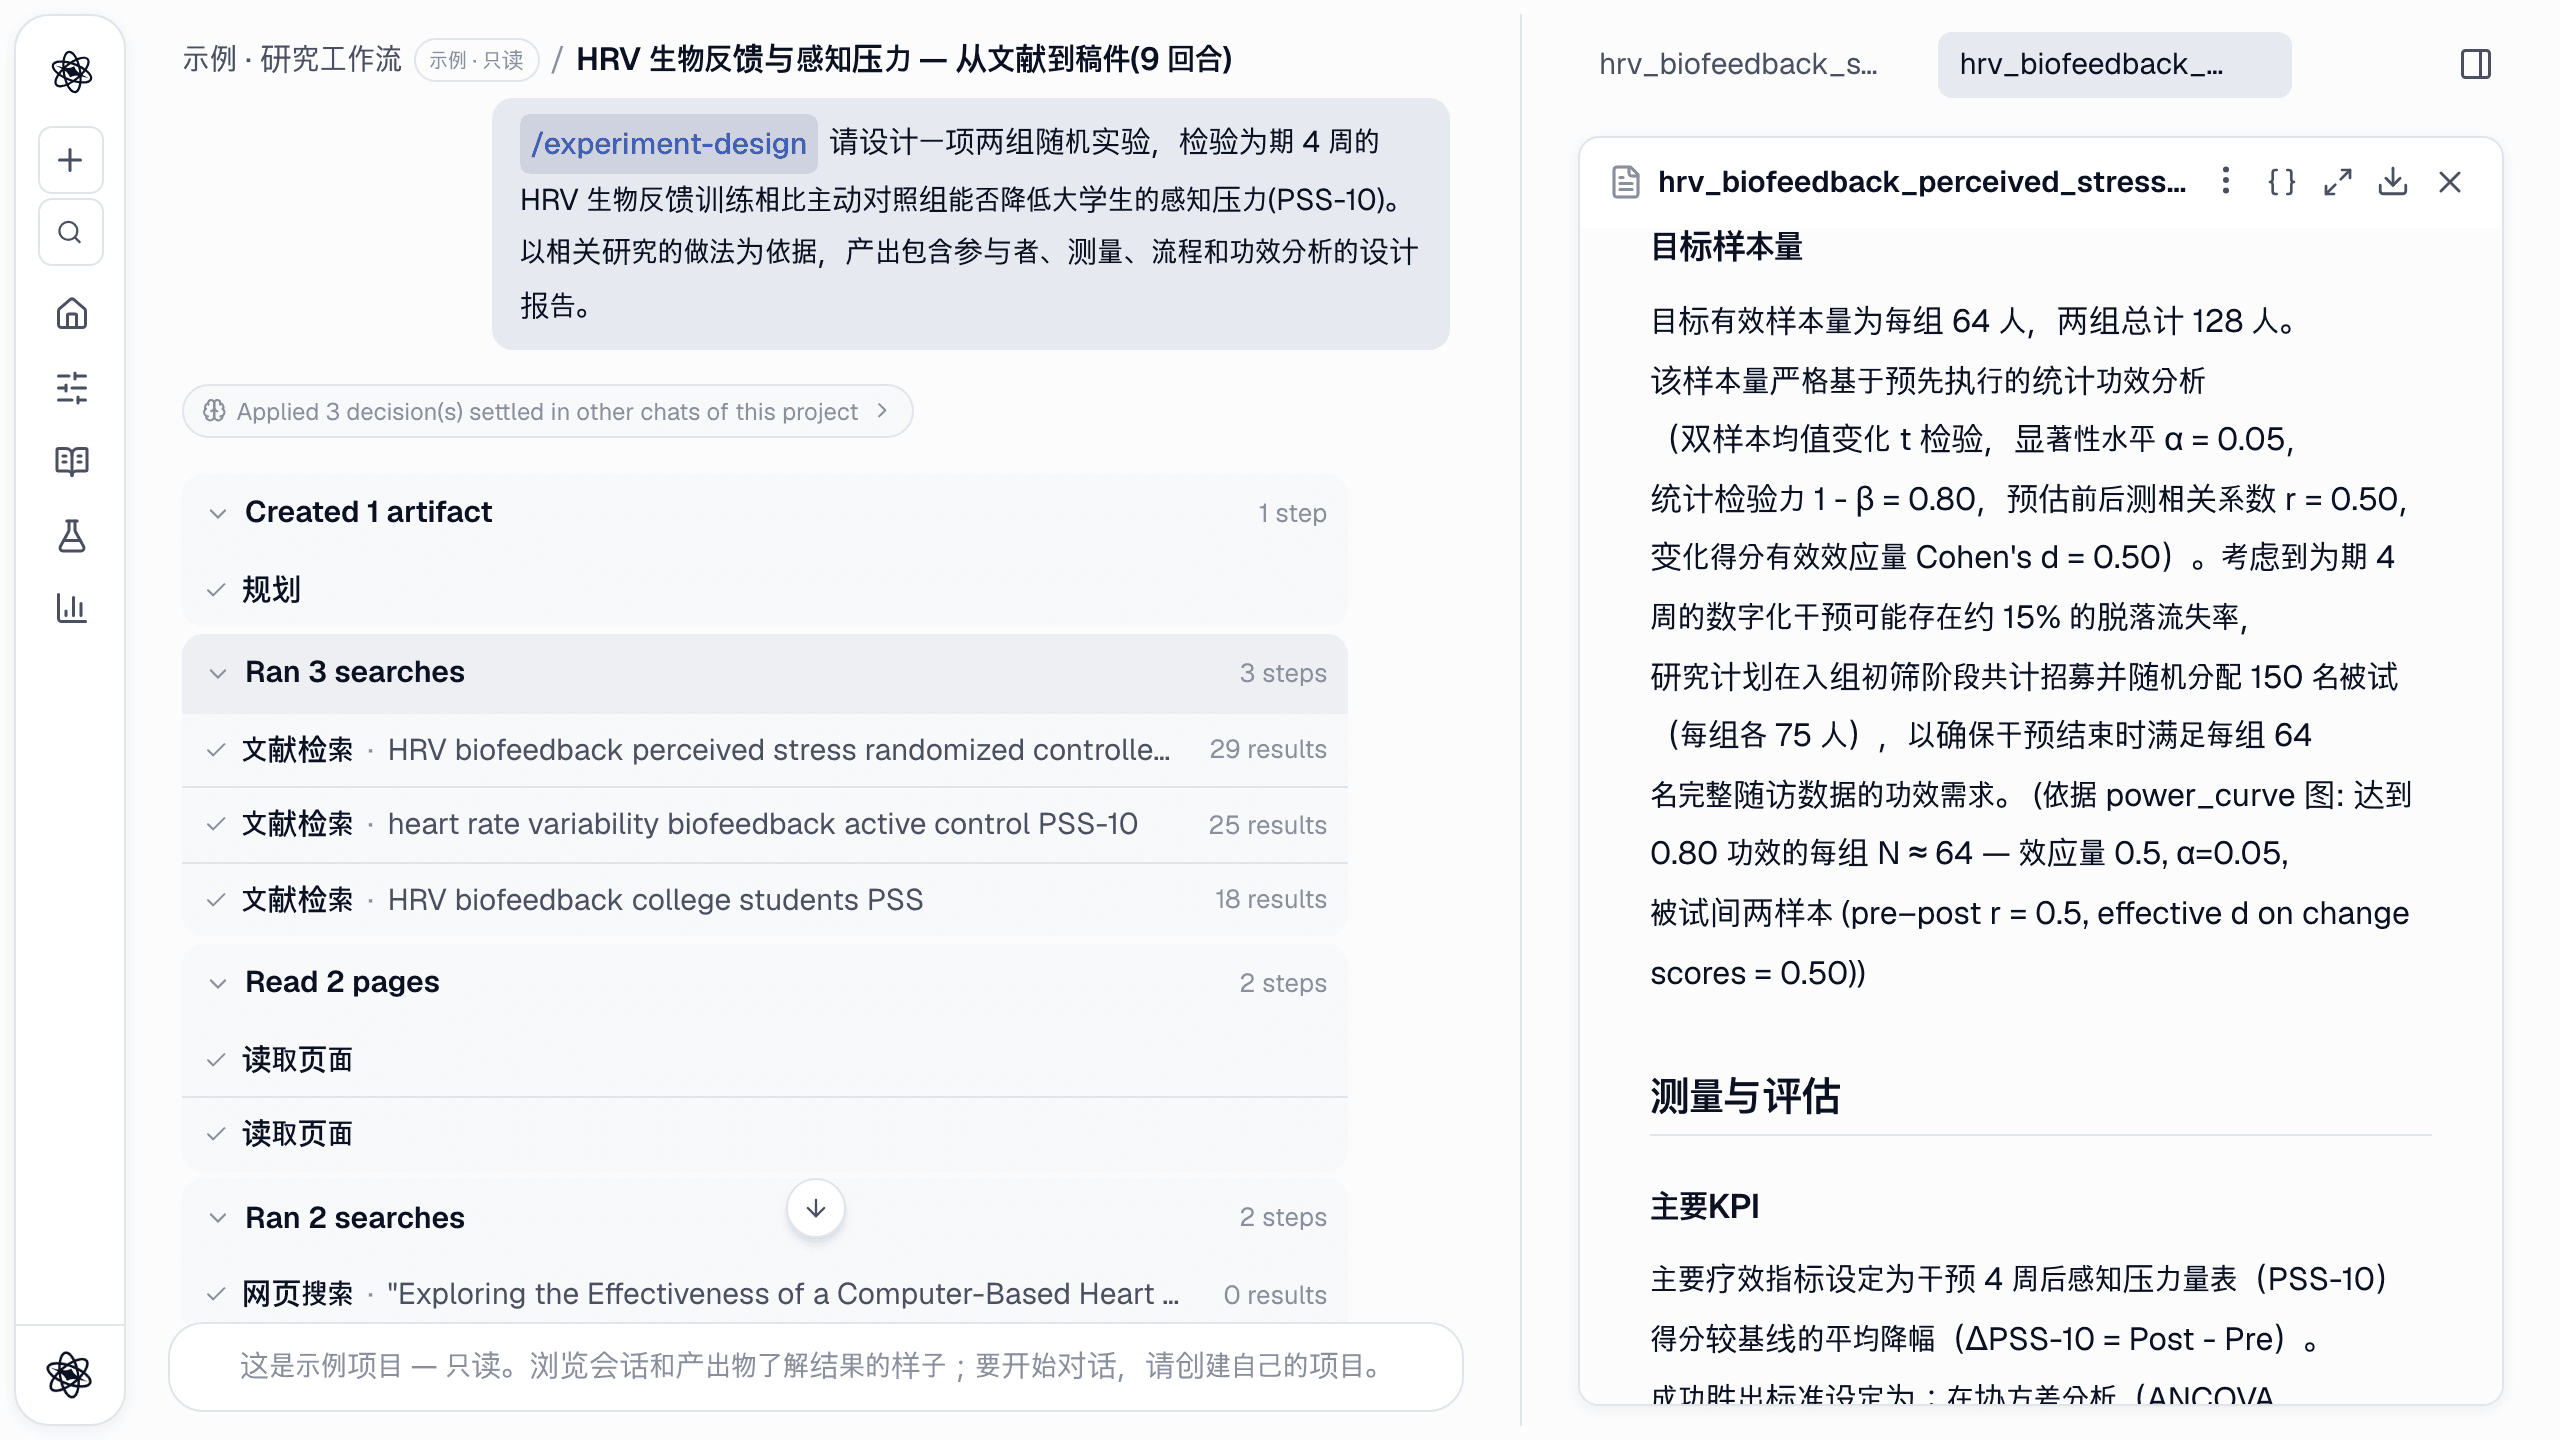Switch to hrv_biofeedback_s... tab
Viewport: 2560px width, 1440px height.
[x=1738, y=64]
